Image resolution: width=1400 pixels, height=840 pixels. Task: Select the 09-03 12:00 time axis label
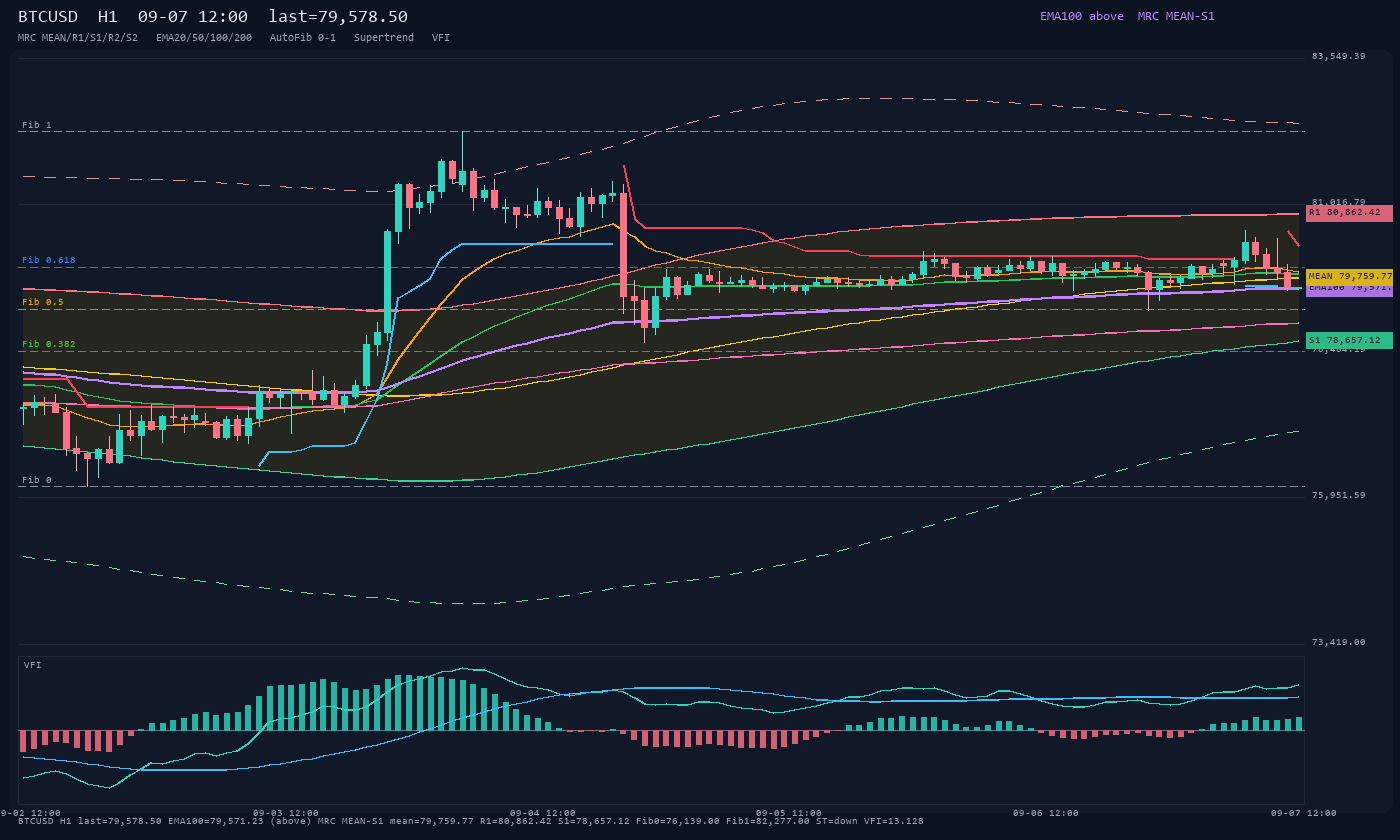pyautogui.click(x=286, y=813)
